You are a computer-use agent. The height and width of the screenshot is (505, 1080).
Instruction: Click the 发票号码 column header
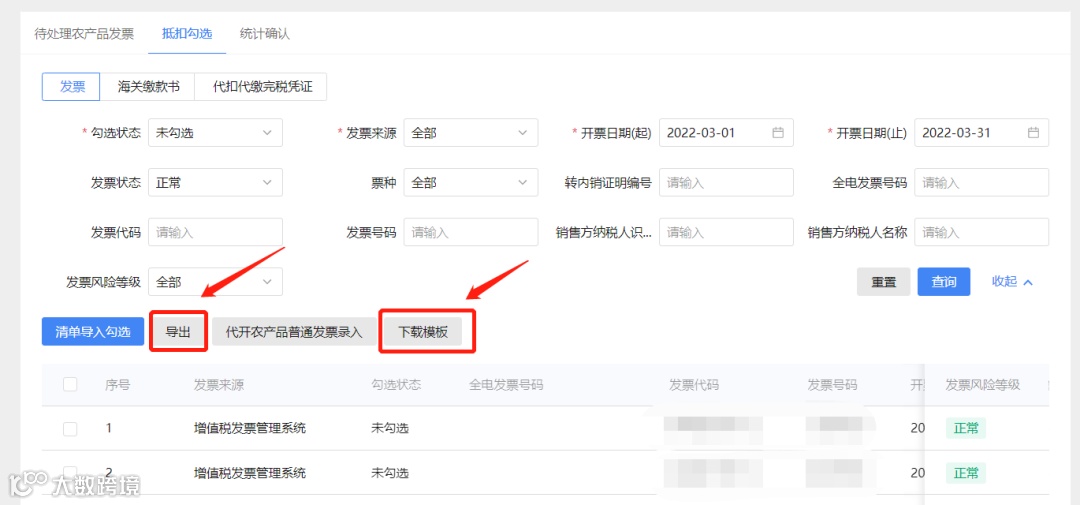tap(832, 384)
